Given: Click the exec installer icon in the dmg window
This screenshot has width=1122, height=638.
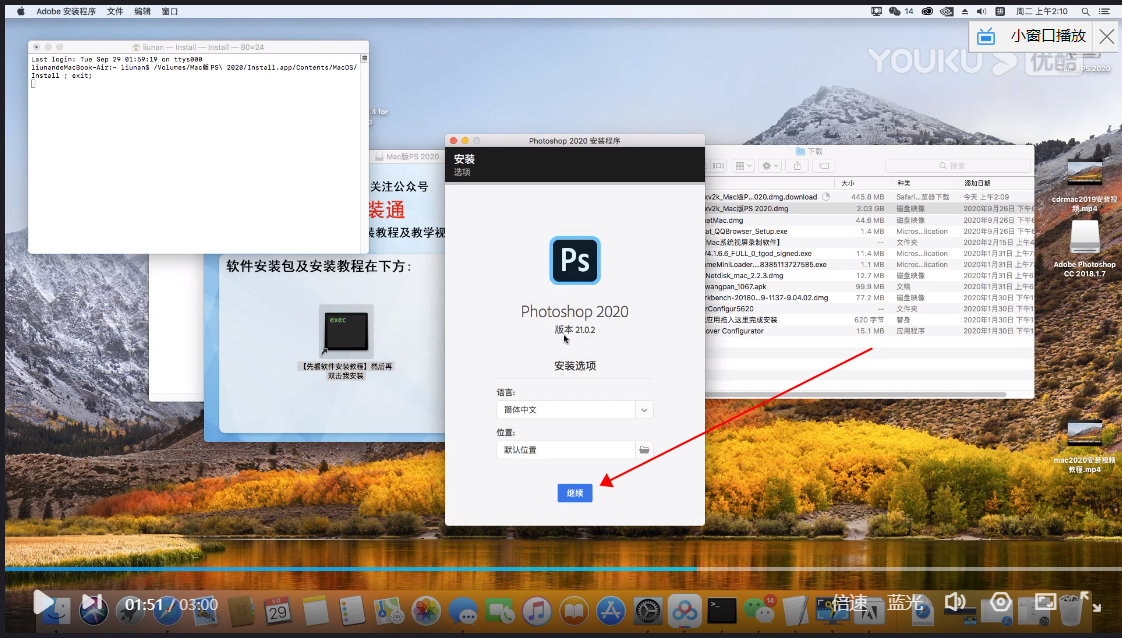Looking at the screenshot, I should (346, 330).
